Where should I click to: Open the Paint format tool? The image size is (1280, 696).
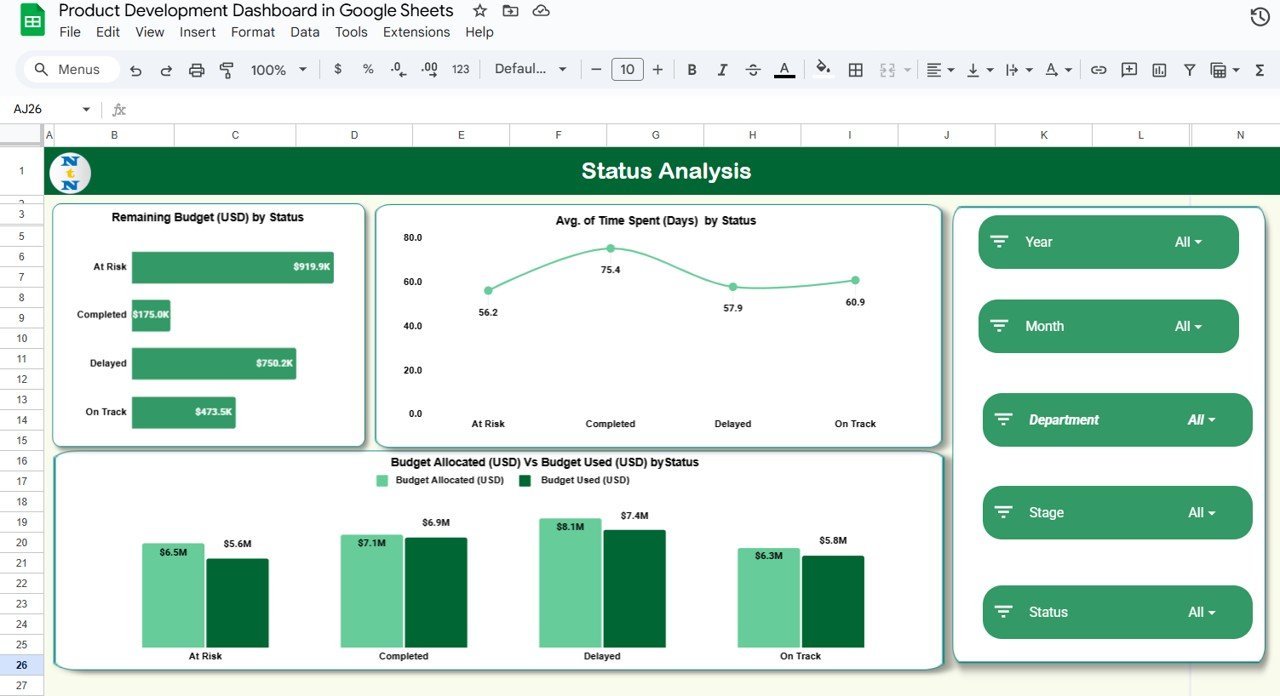point(226,69)
